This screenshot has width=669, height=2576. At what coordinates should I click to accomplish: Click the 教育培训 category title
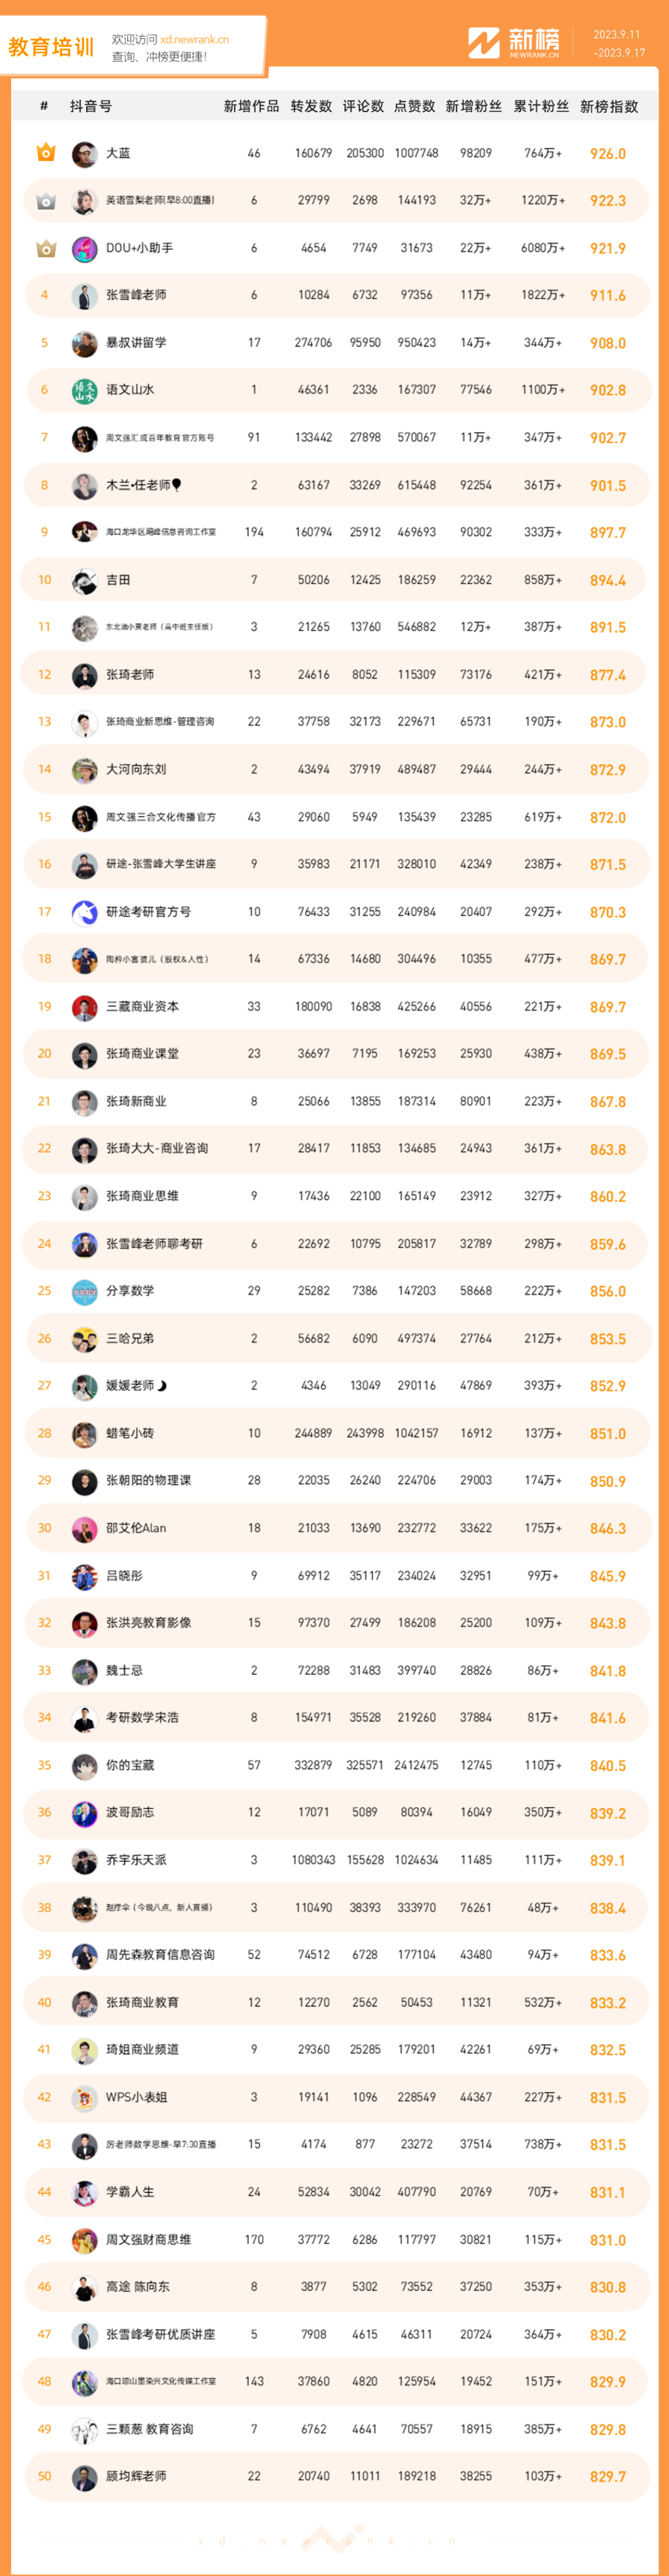point(51,47)
